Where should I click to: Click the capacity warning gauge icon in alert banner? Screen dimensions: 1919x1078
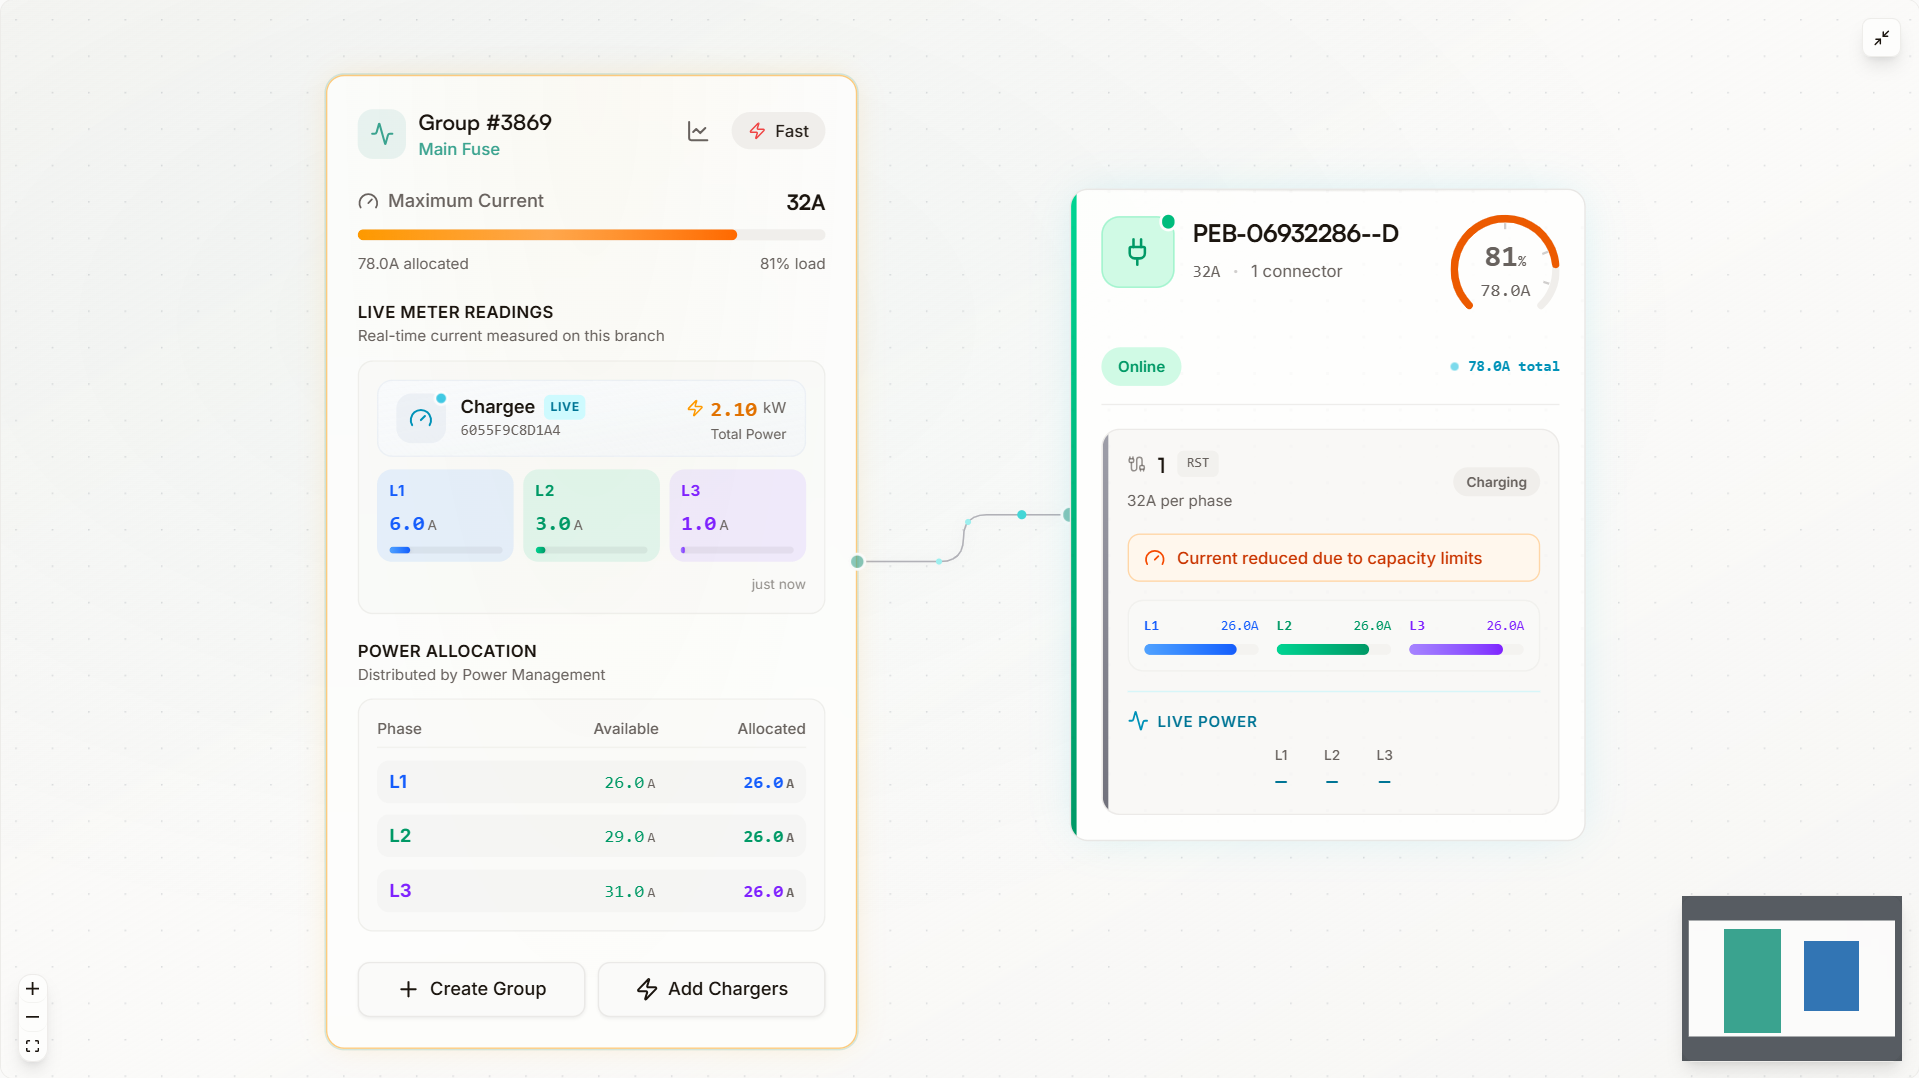pos(1157,558)
